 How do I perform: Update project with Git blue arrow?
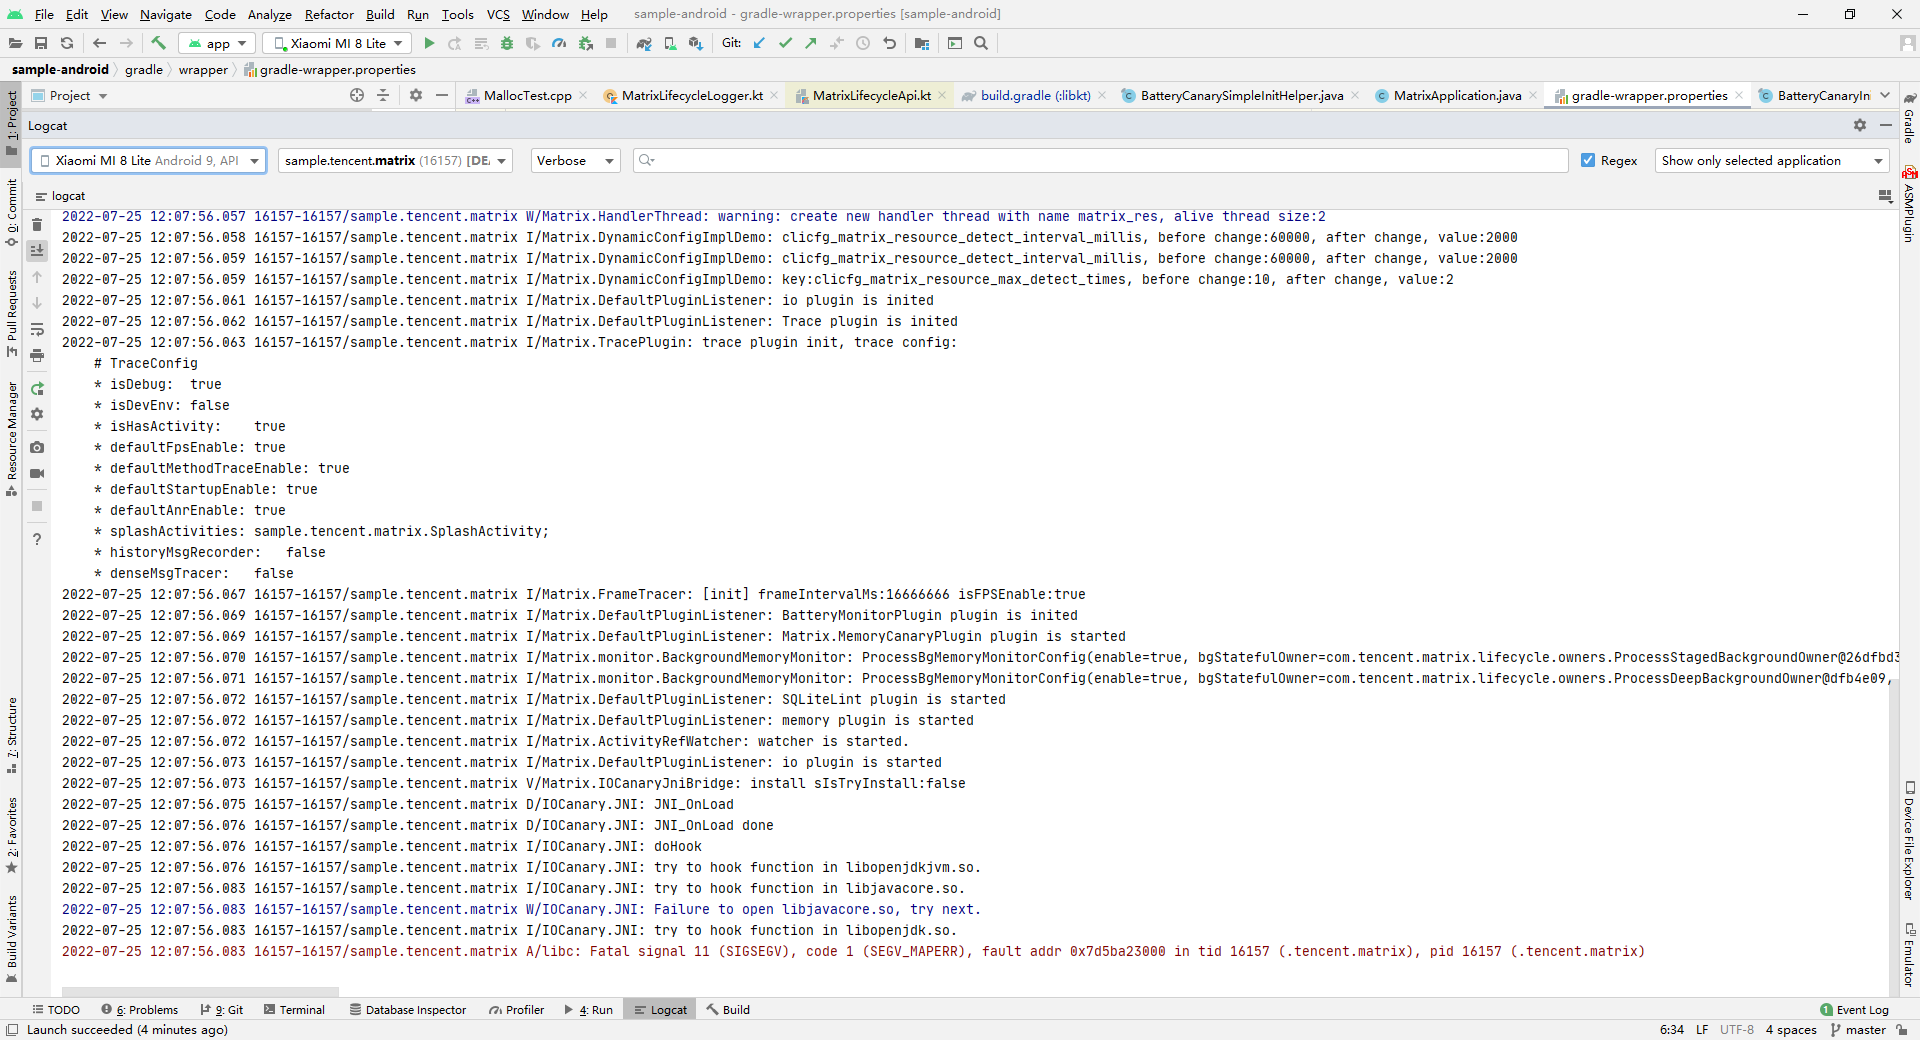pos(759,43)
